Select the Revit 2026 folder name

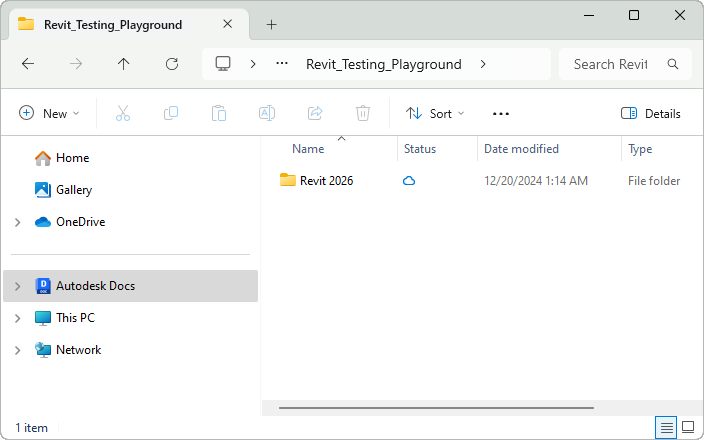pos(326,180)
